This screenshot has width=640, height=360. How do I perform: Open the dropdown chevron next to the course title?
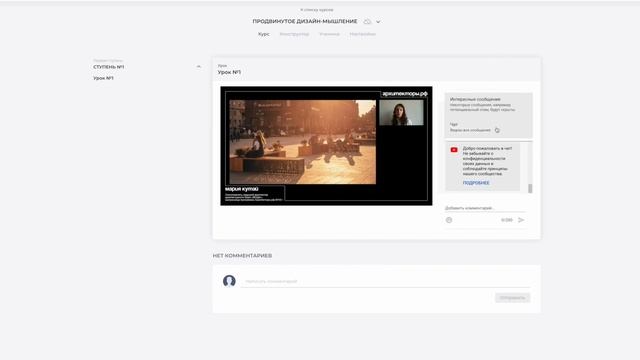pyautogui.click(x=378, y=22)
